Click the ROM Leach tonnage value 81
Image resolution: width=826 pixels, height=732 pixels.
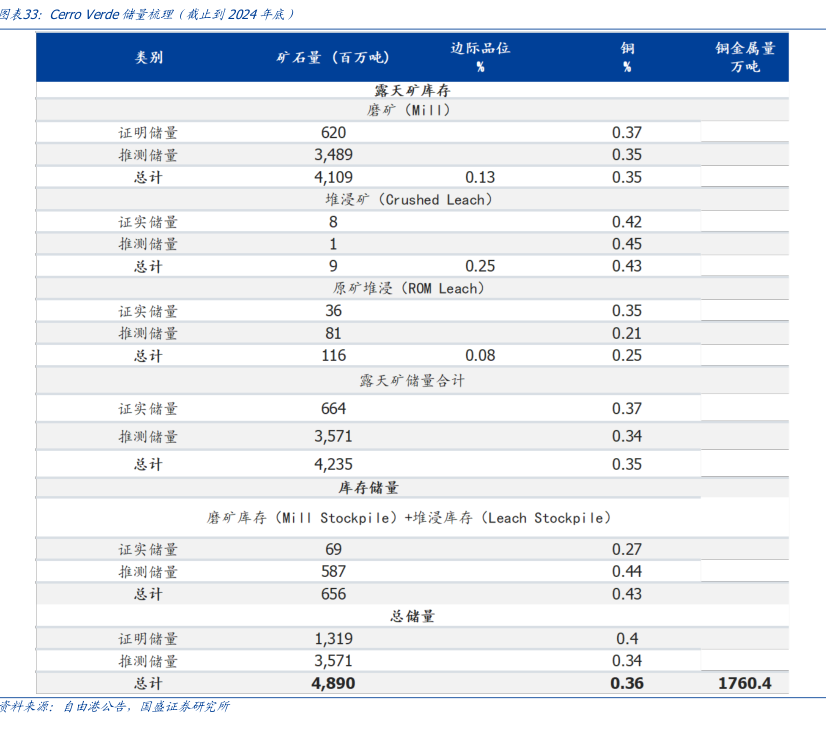pyautogui.click(x=333, y=333)
